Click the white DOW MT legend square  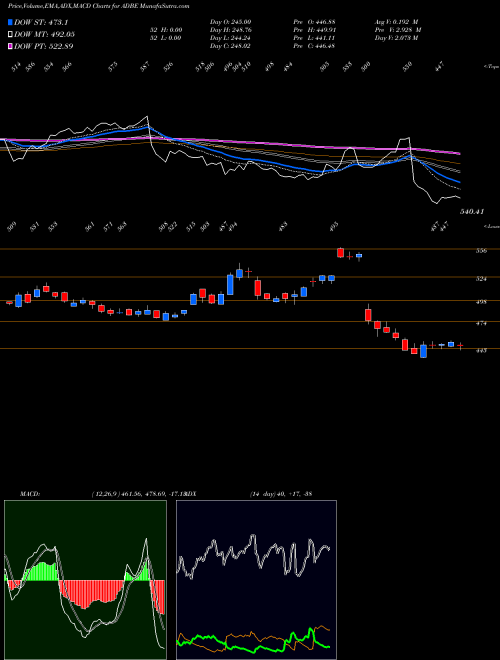(10, 34)
